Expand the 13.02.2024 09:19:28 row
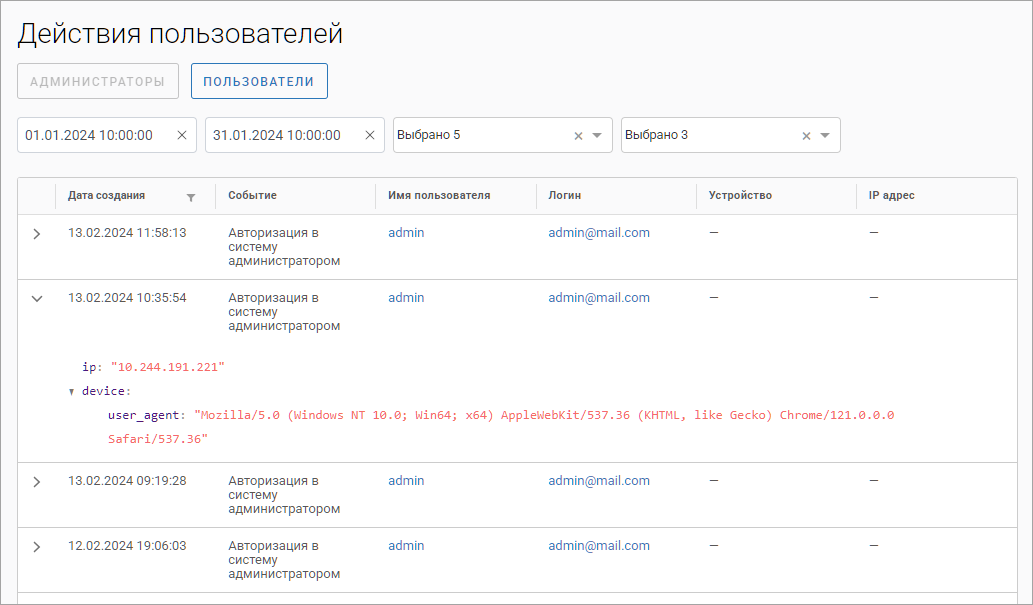Viewport: 1033px width, 605px height. tap(37, 482)
